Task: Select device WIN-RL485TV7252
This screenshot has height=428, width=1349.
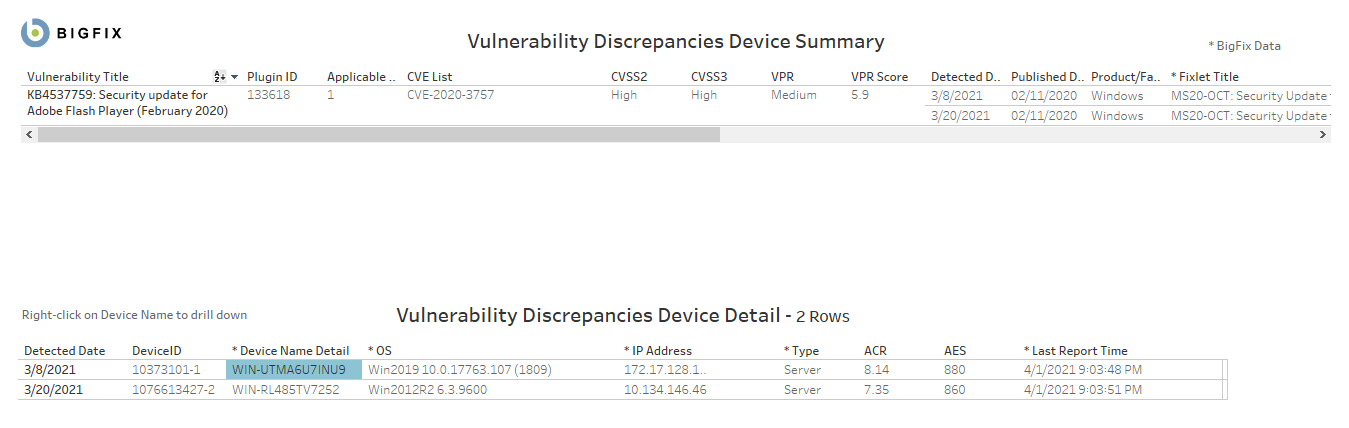Action: point(286,390)
